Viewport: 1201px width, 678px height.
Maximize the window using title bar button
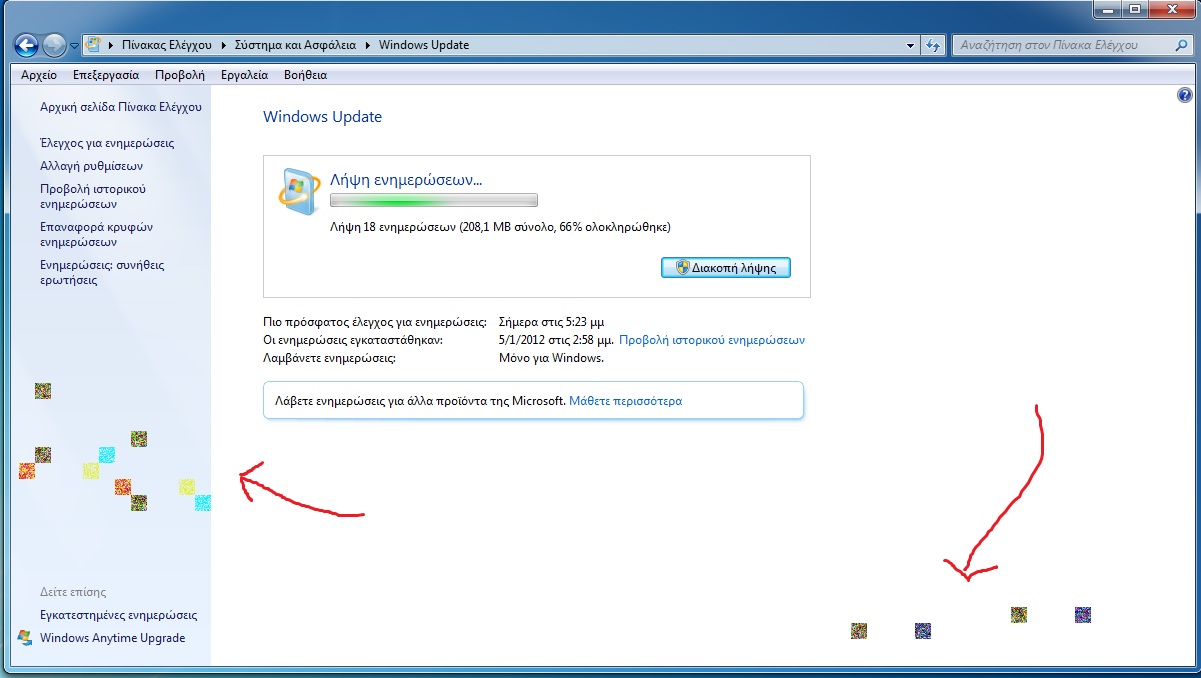(x=1134, y=9)
